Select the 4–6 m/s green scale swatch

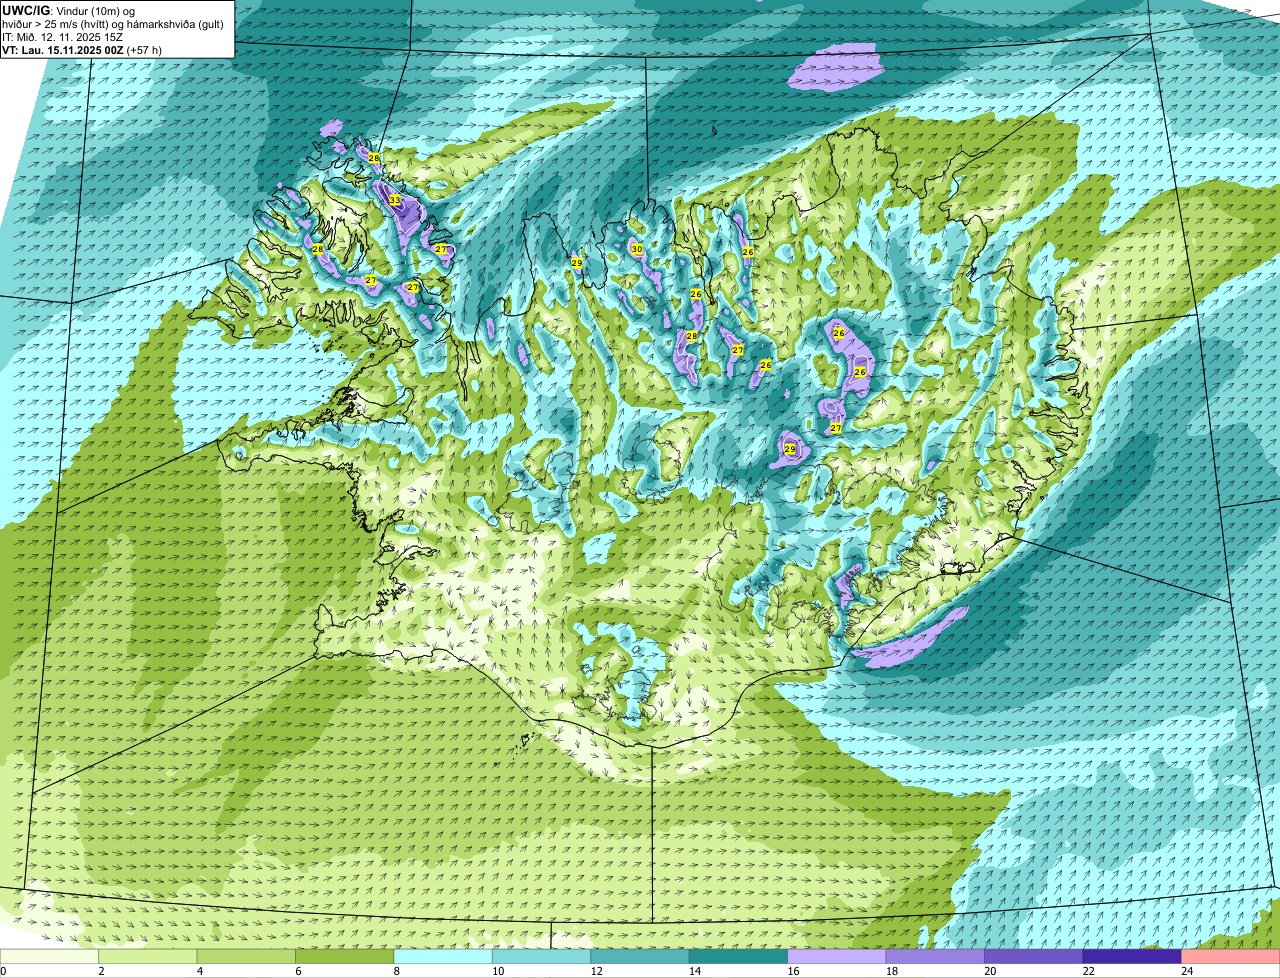tap(247, 956)
